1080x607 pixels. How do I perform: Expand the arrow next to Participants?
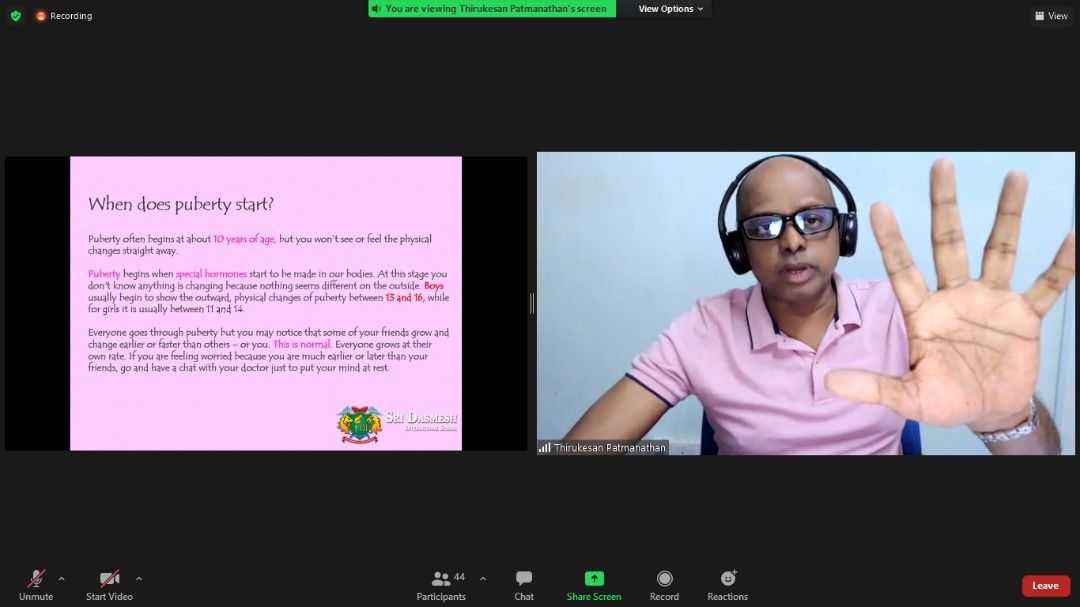pyautogui.click(x=483, y=578)
